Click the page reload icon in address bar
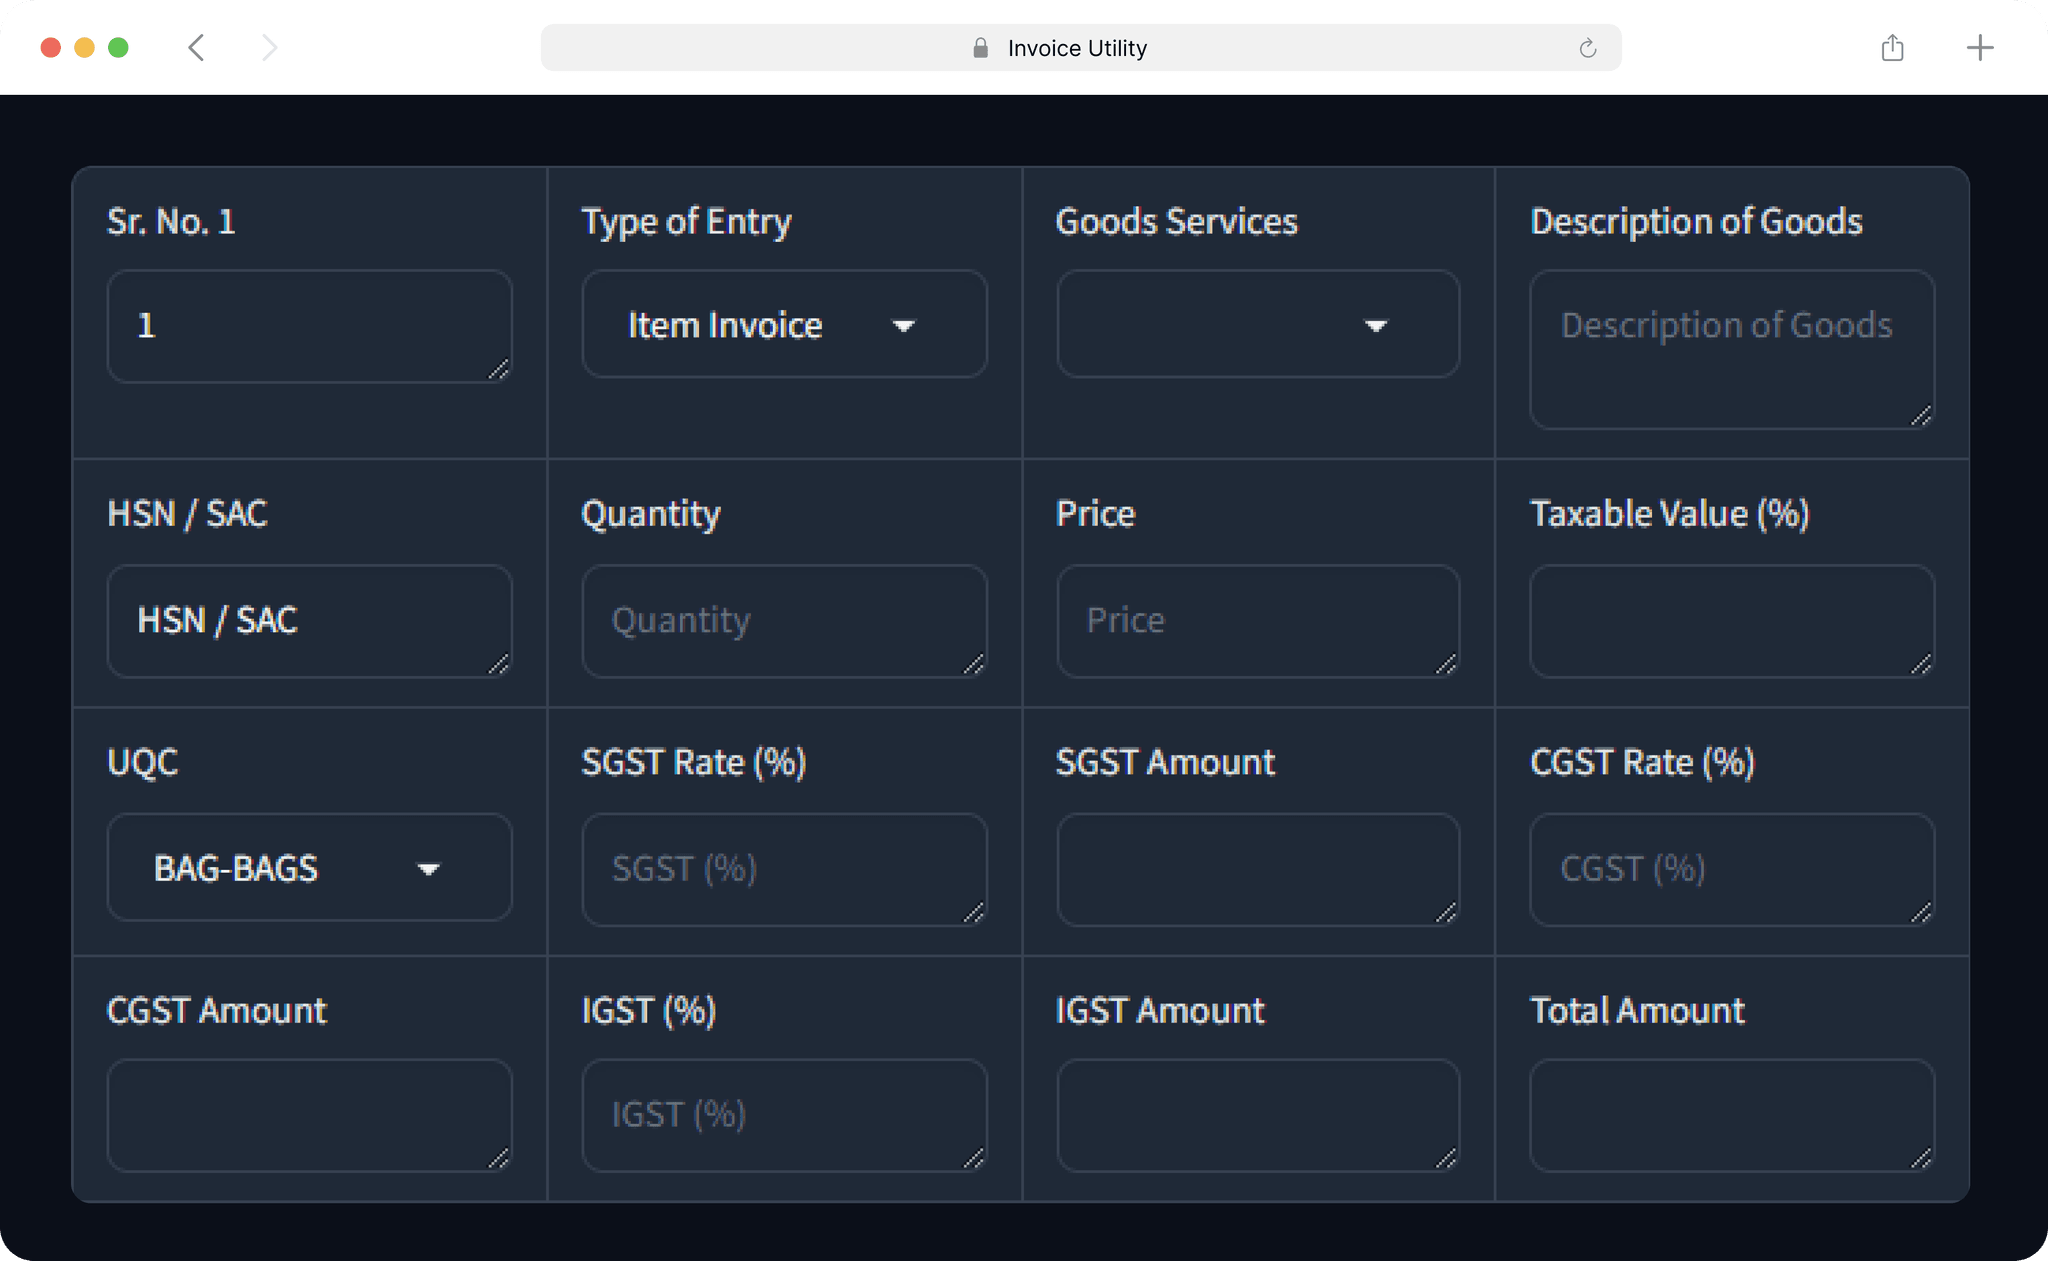Viewport: 2048px width, 1261px height. [x=1586, y=47]
